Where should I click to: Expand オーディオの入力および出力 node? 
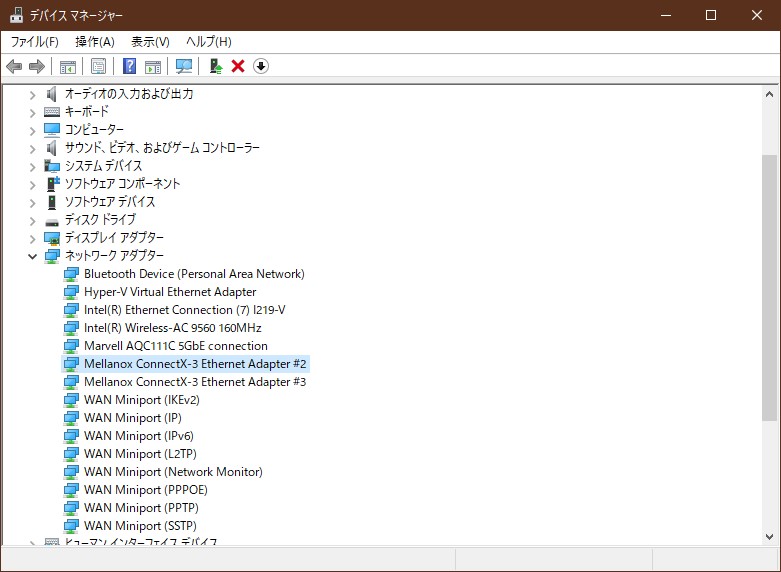(x=32, y=95)
